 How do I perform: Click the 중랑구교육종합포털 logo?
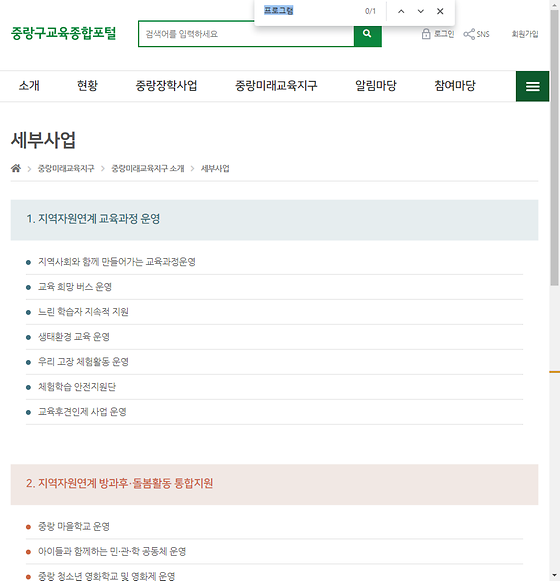click(63, 33)
